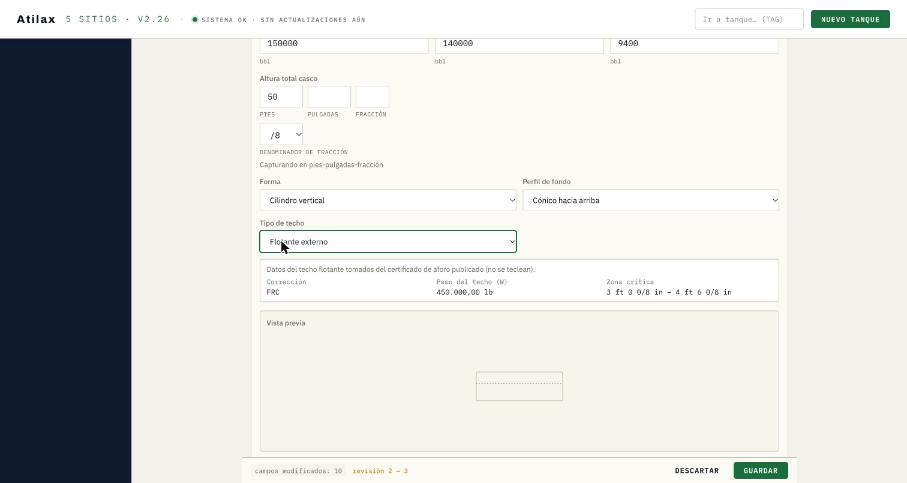
Task: Click the field containing 140000
Action: click(x=519, y=45)
